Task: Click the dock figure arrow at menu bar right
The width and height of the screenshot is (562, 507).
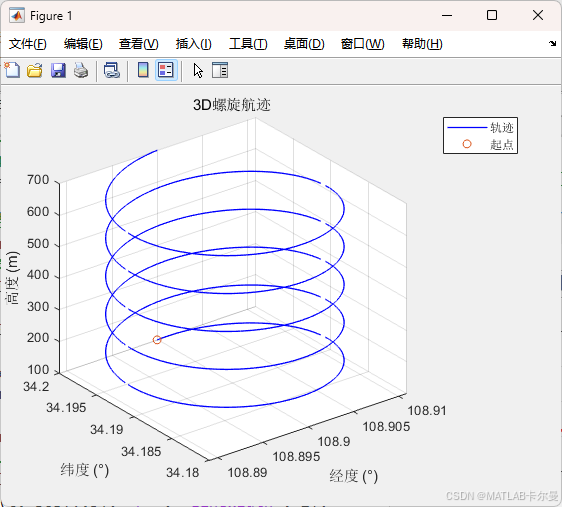Action: pos(552,43)
